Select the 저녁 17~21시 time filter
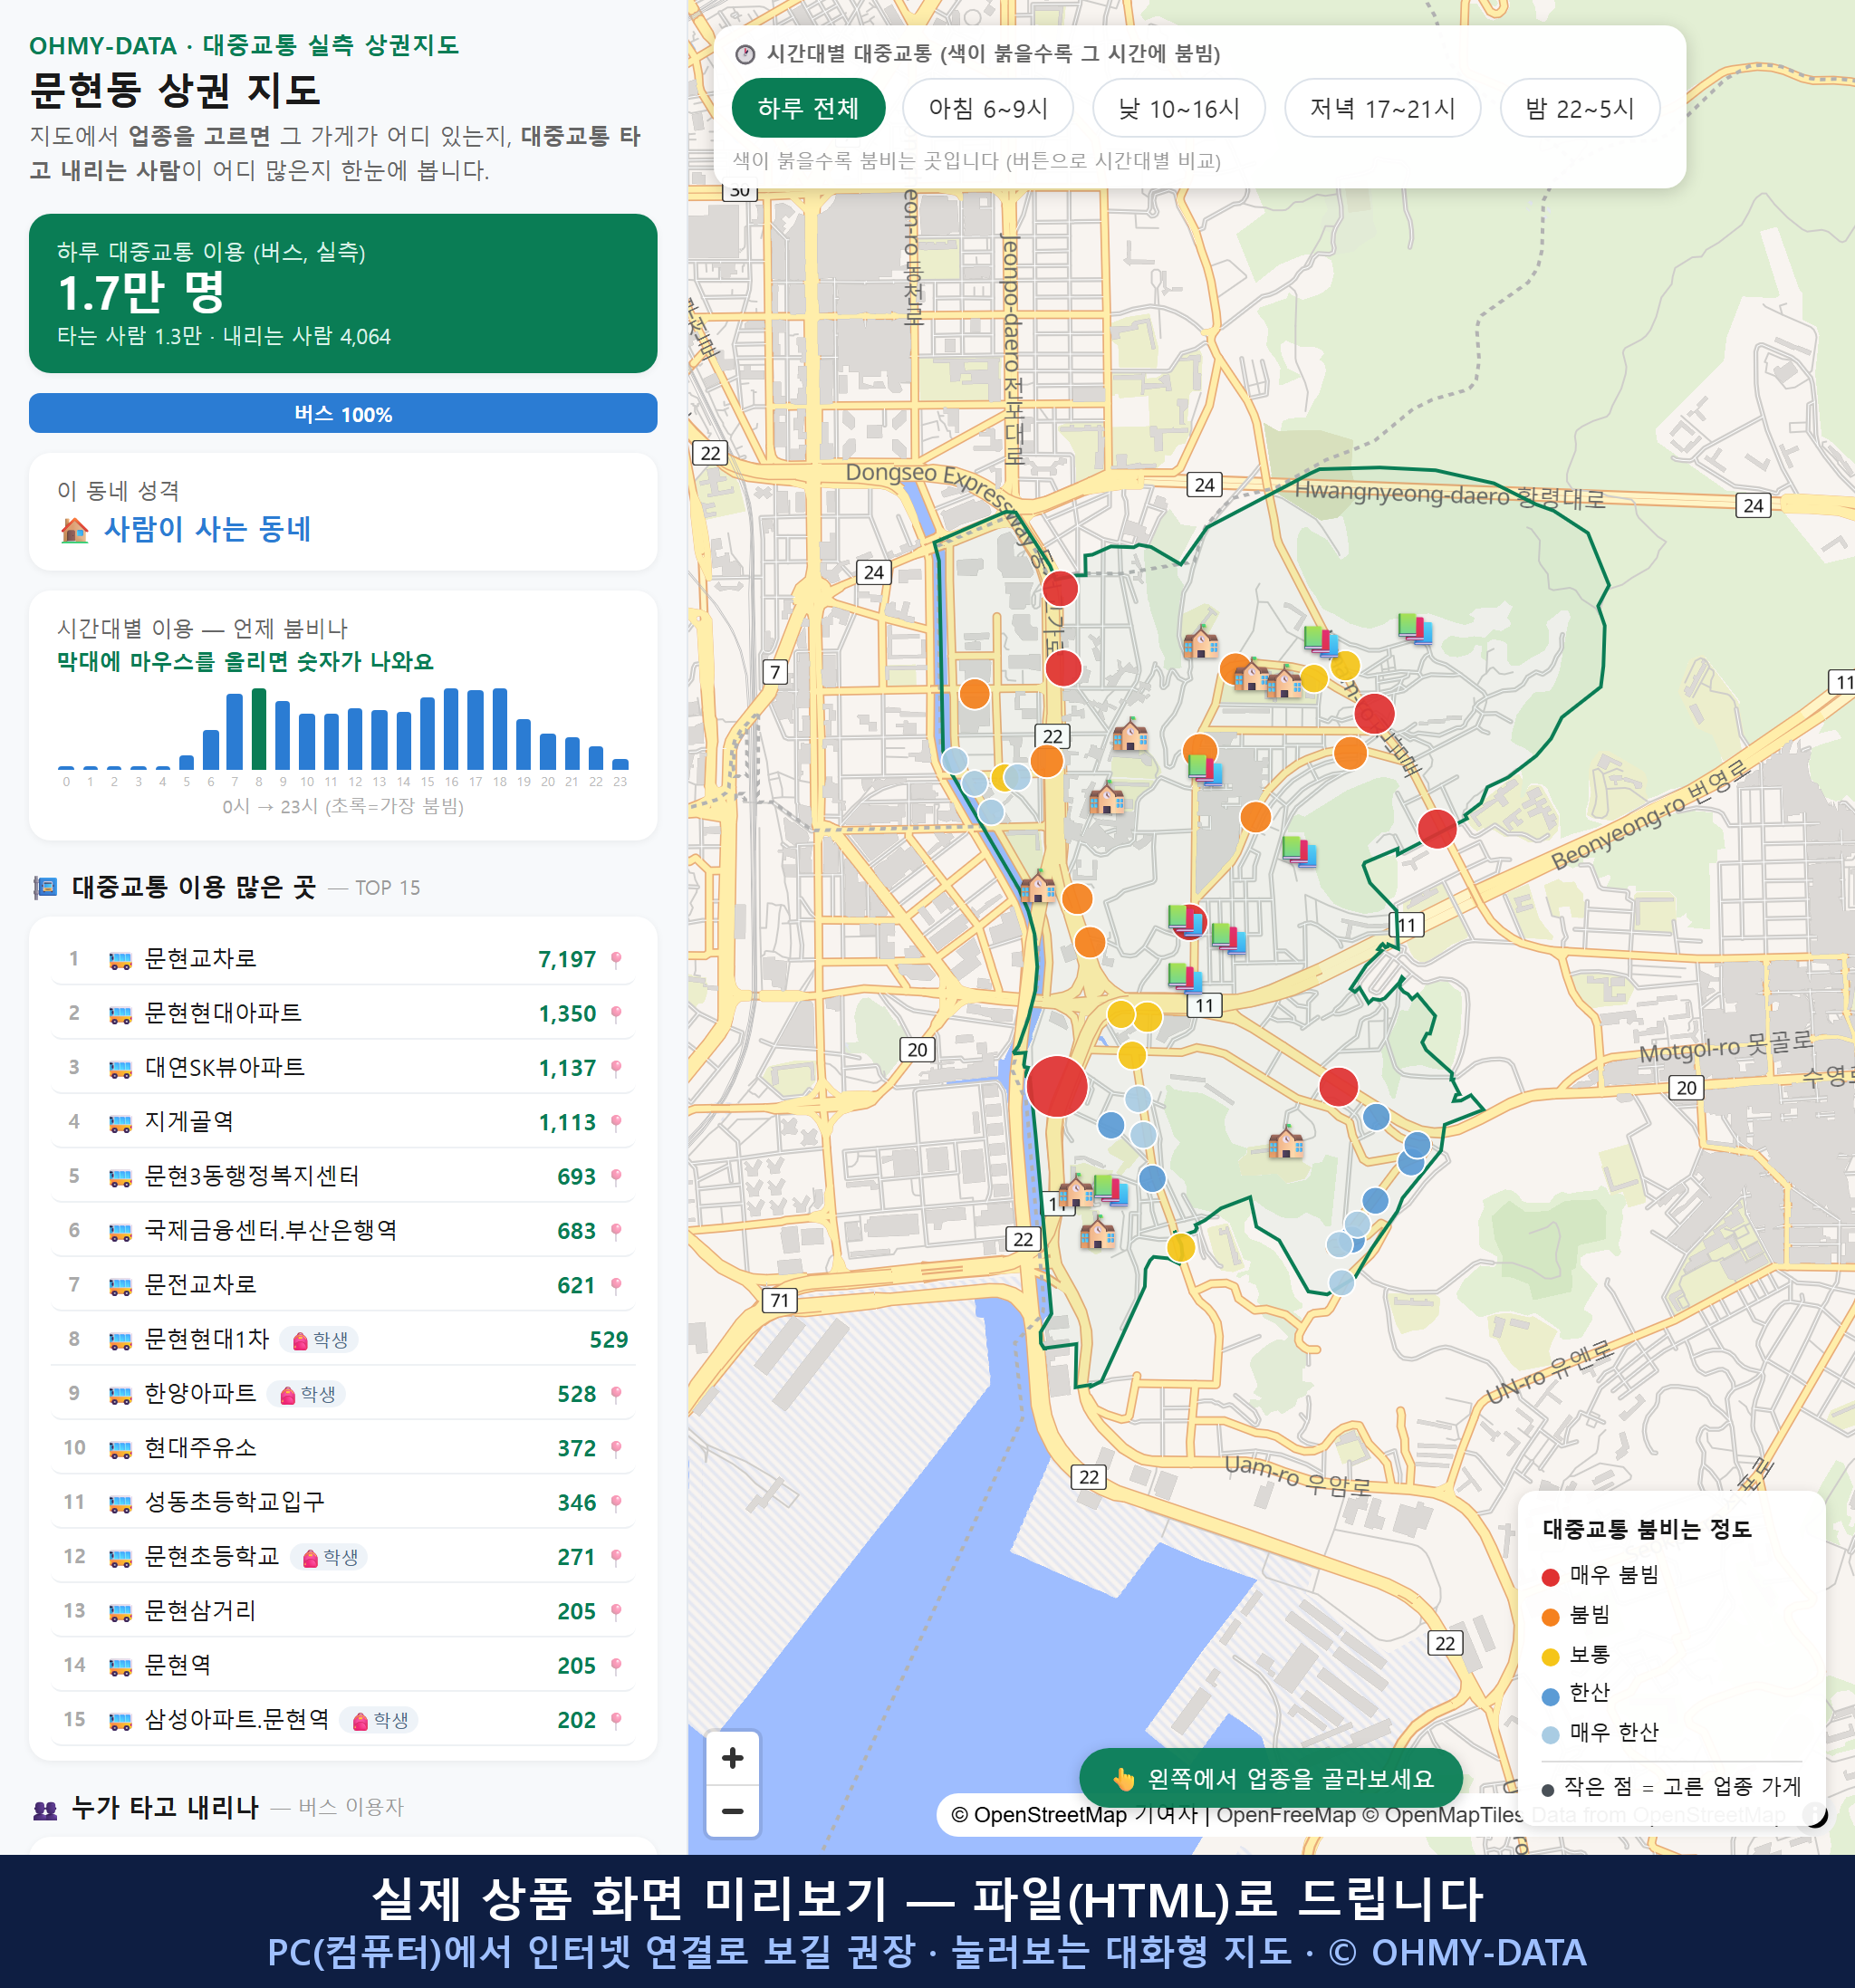1855x1988 pixels. click(x=1382, y=108)
